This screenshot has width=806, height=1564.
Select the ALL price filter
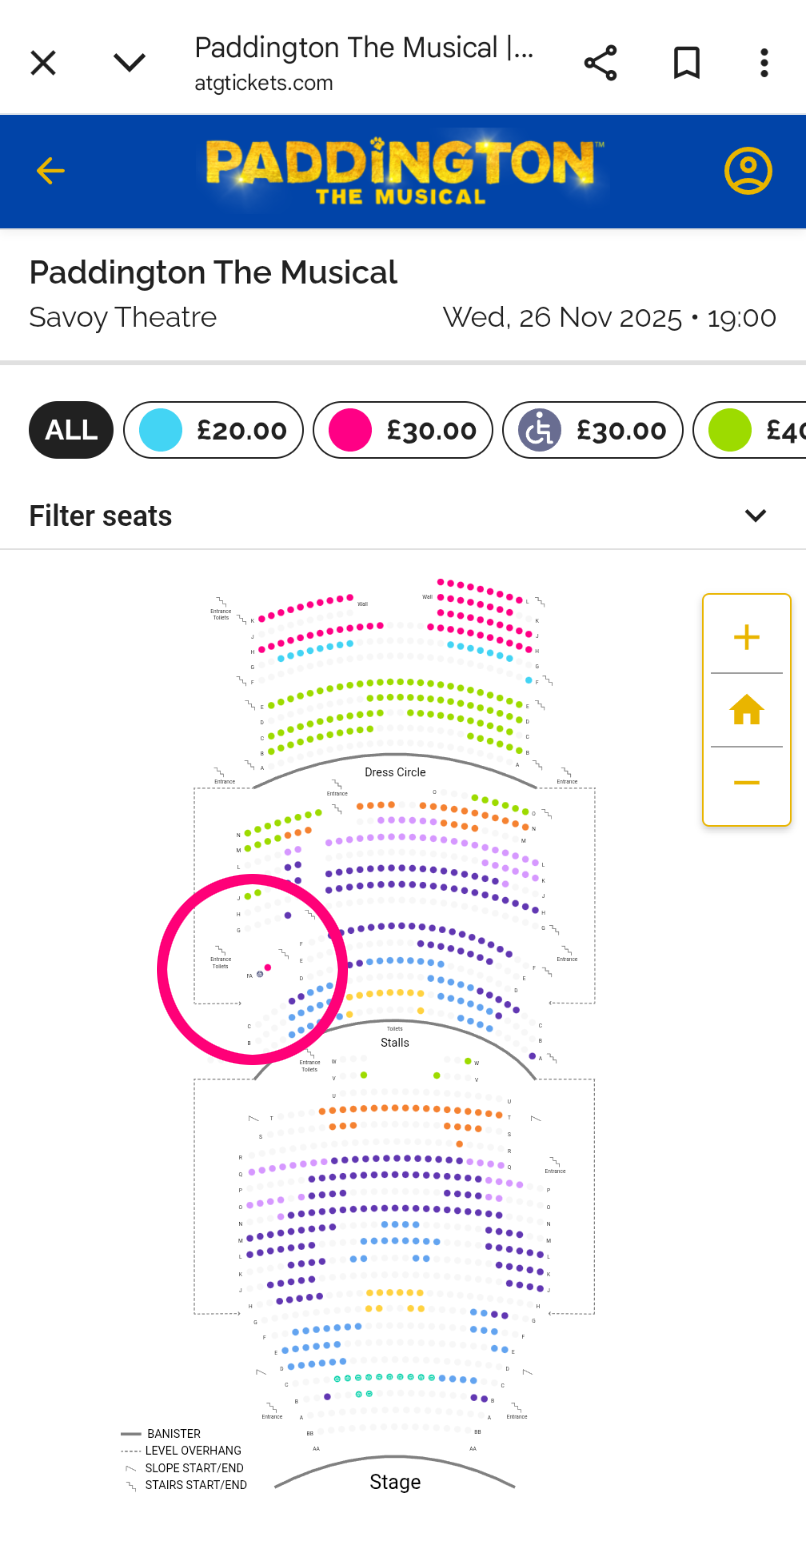click(x=71, y=430)
